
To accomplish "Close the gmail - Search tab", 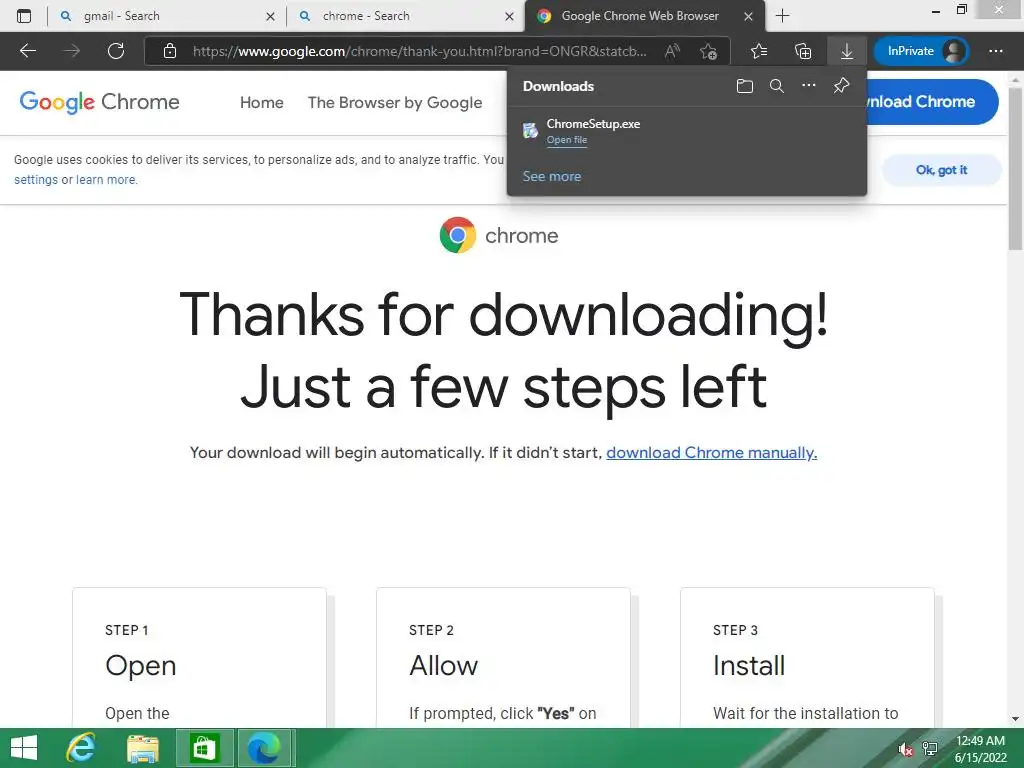I will (x=270, y=16).
